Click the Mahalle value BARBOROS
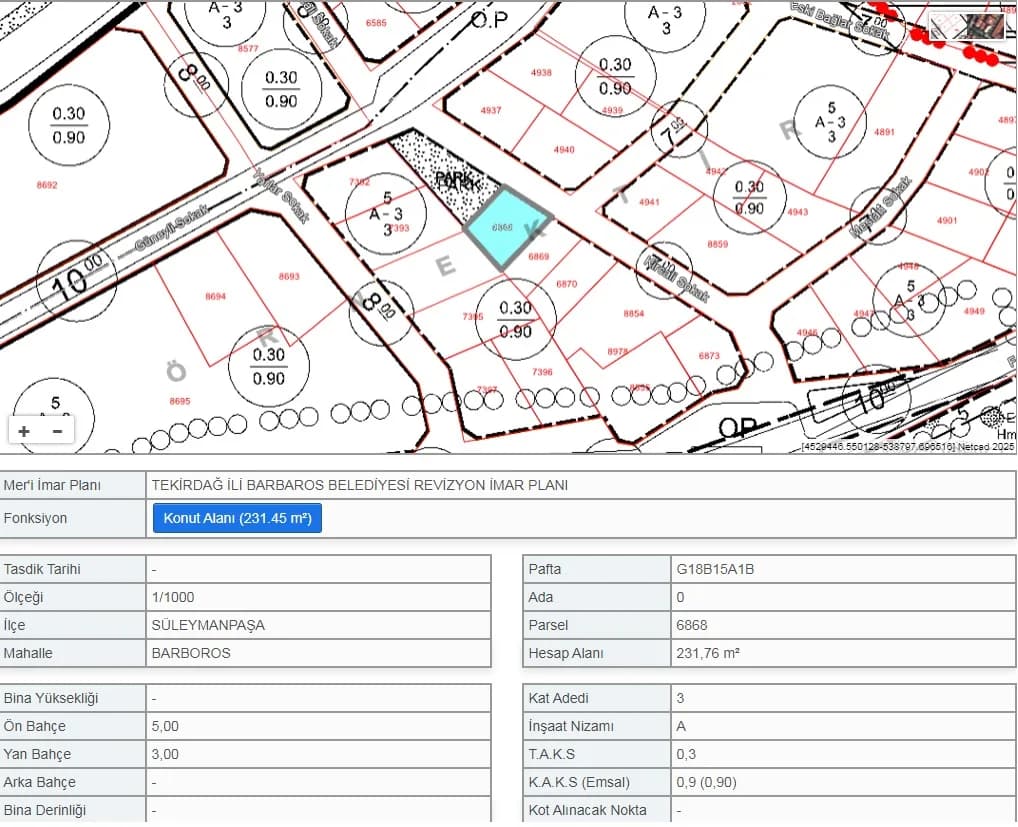Screen dimensions: 1018x827 point(191,653)
